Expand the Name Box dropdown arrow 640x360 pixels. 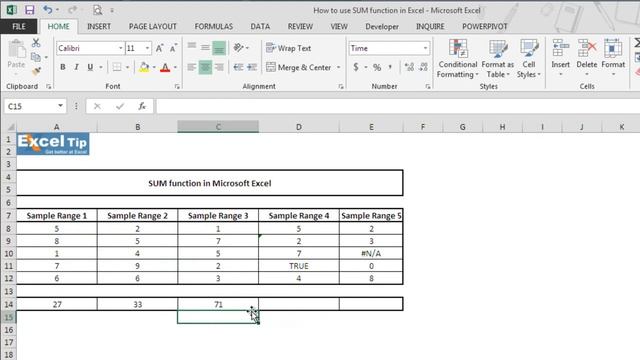(60, 106)
